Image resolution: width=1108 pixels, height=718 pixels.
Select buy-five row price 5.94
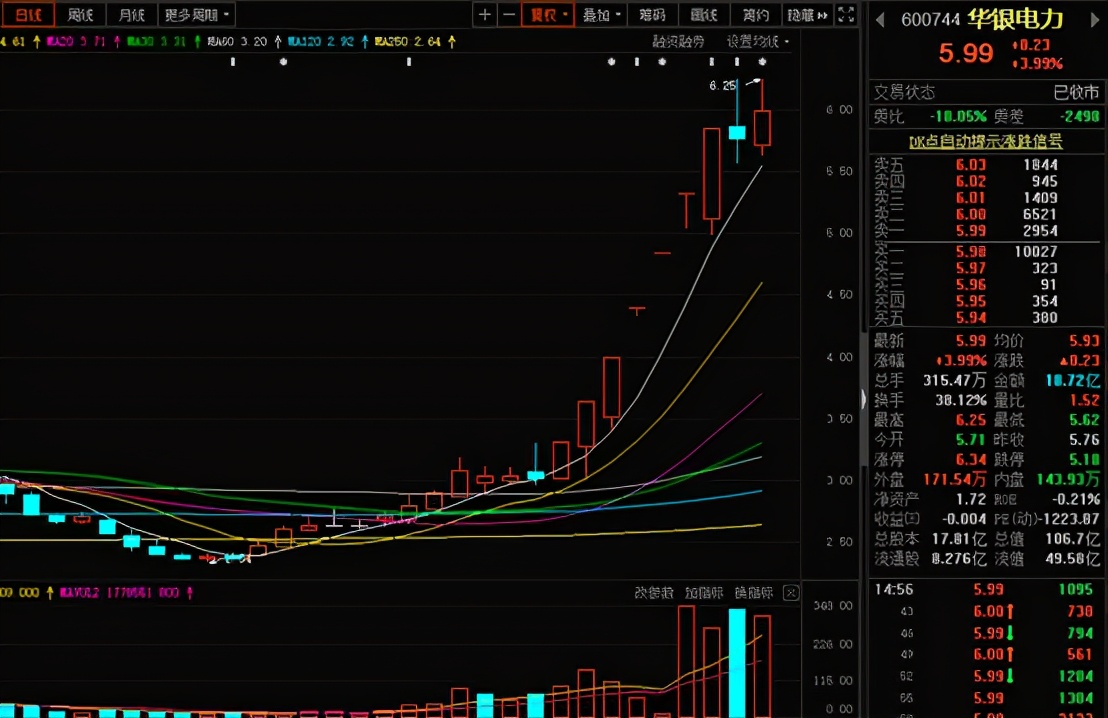pos(970,317)
